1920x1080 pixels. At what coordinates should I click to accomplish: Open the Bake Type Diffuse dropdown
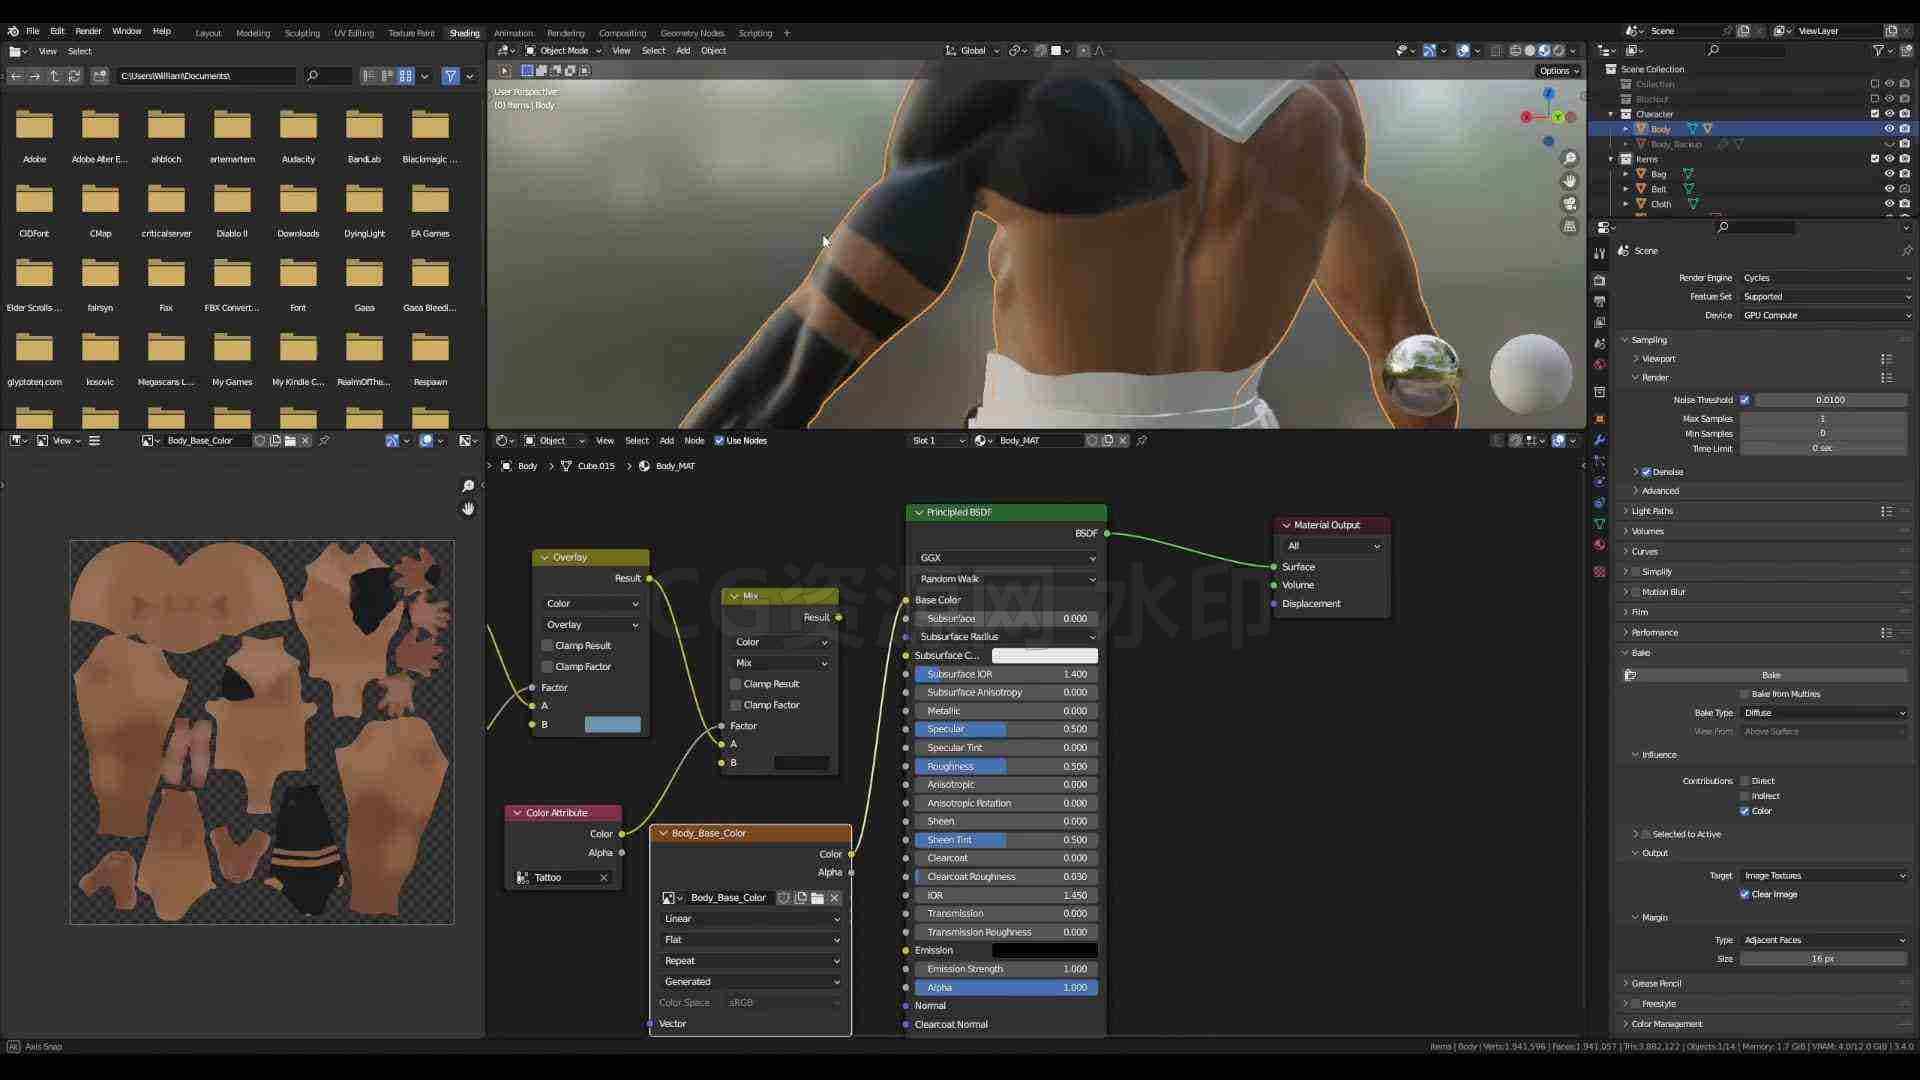click(1826, 713)
